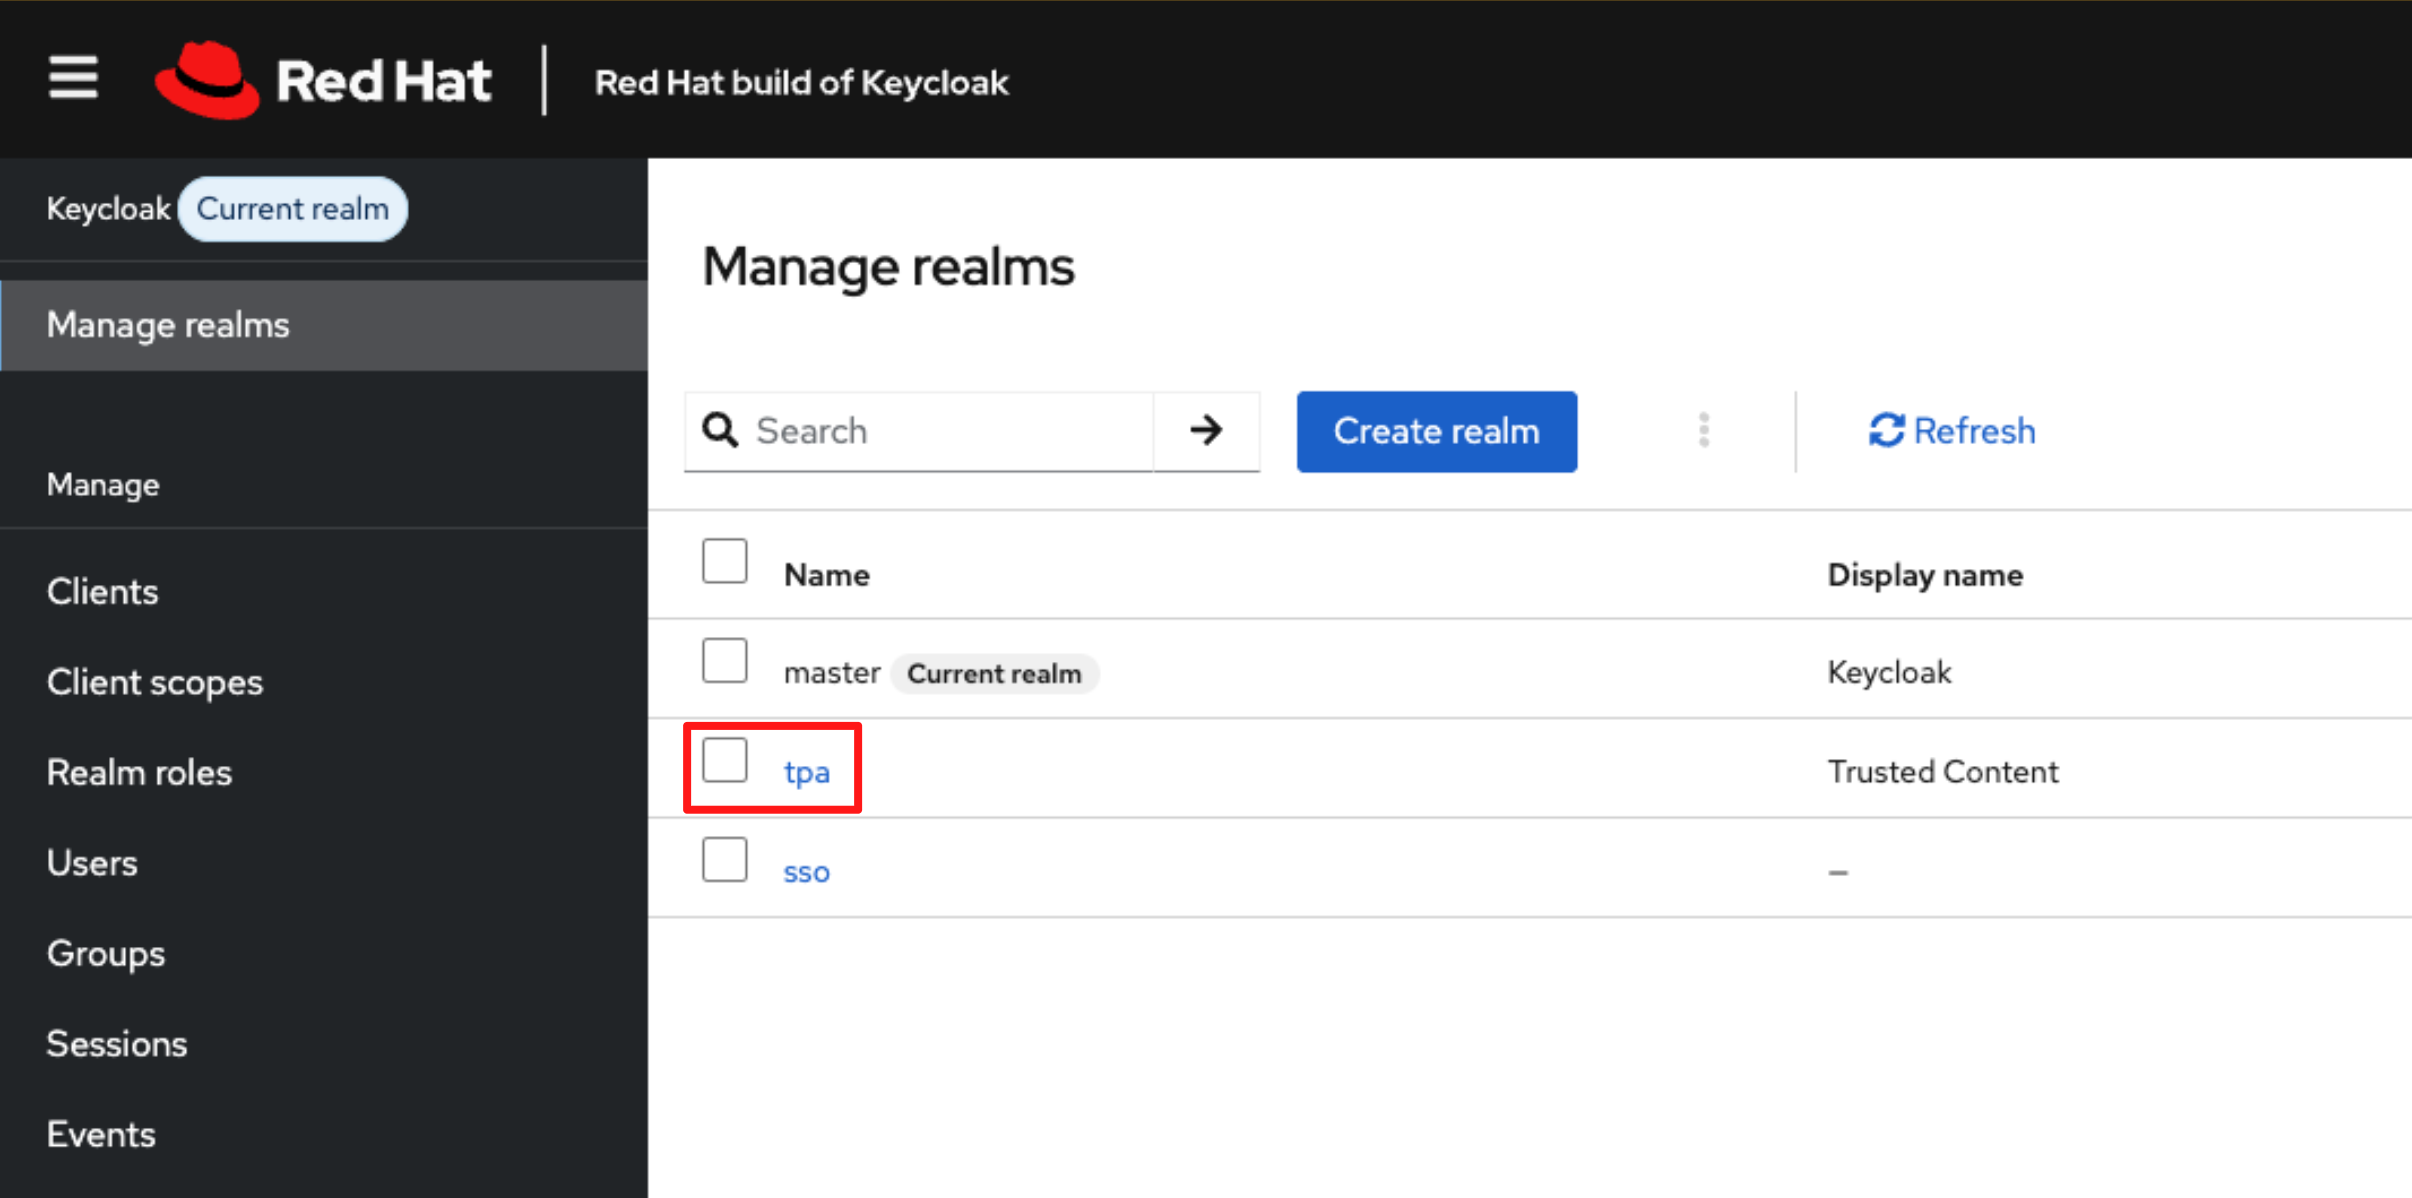Open Client scopes sidebar item
Image resolution: width=2412 pixels, height=1198 pixels.
[x=154, y=682]
